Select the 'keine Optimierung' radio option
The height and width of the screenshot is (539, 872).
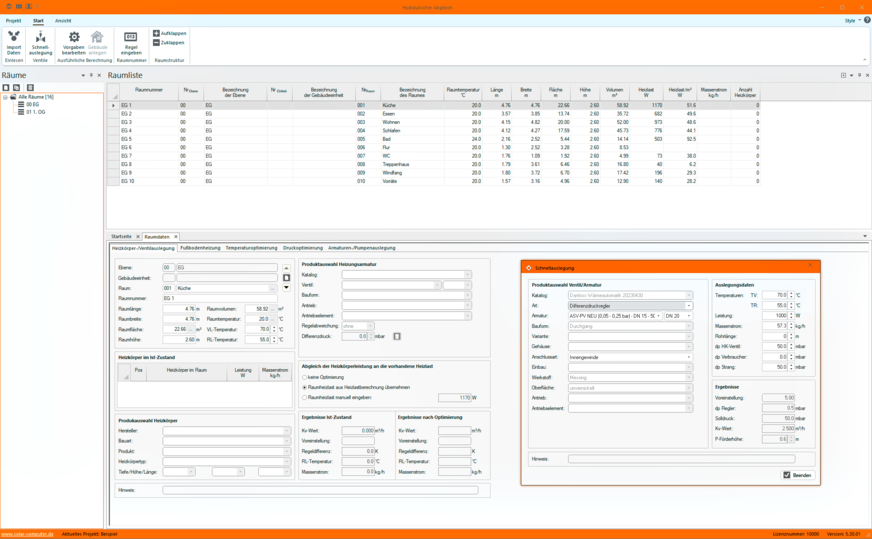pyautogui.click(x=305, y=377)
